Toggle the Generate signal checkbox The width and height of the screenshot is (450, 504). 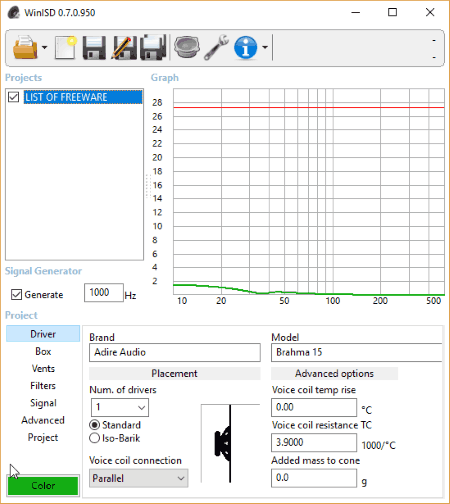point(16,295)
